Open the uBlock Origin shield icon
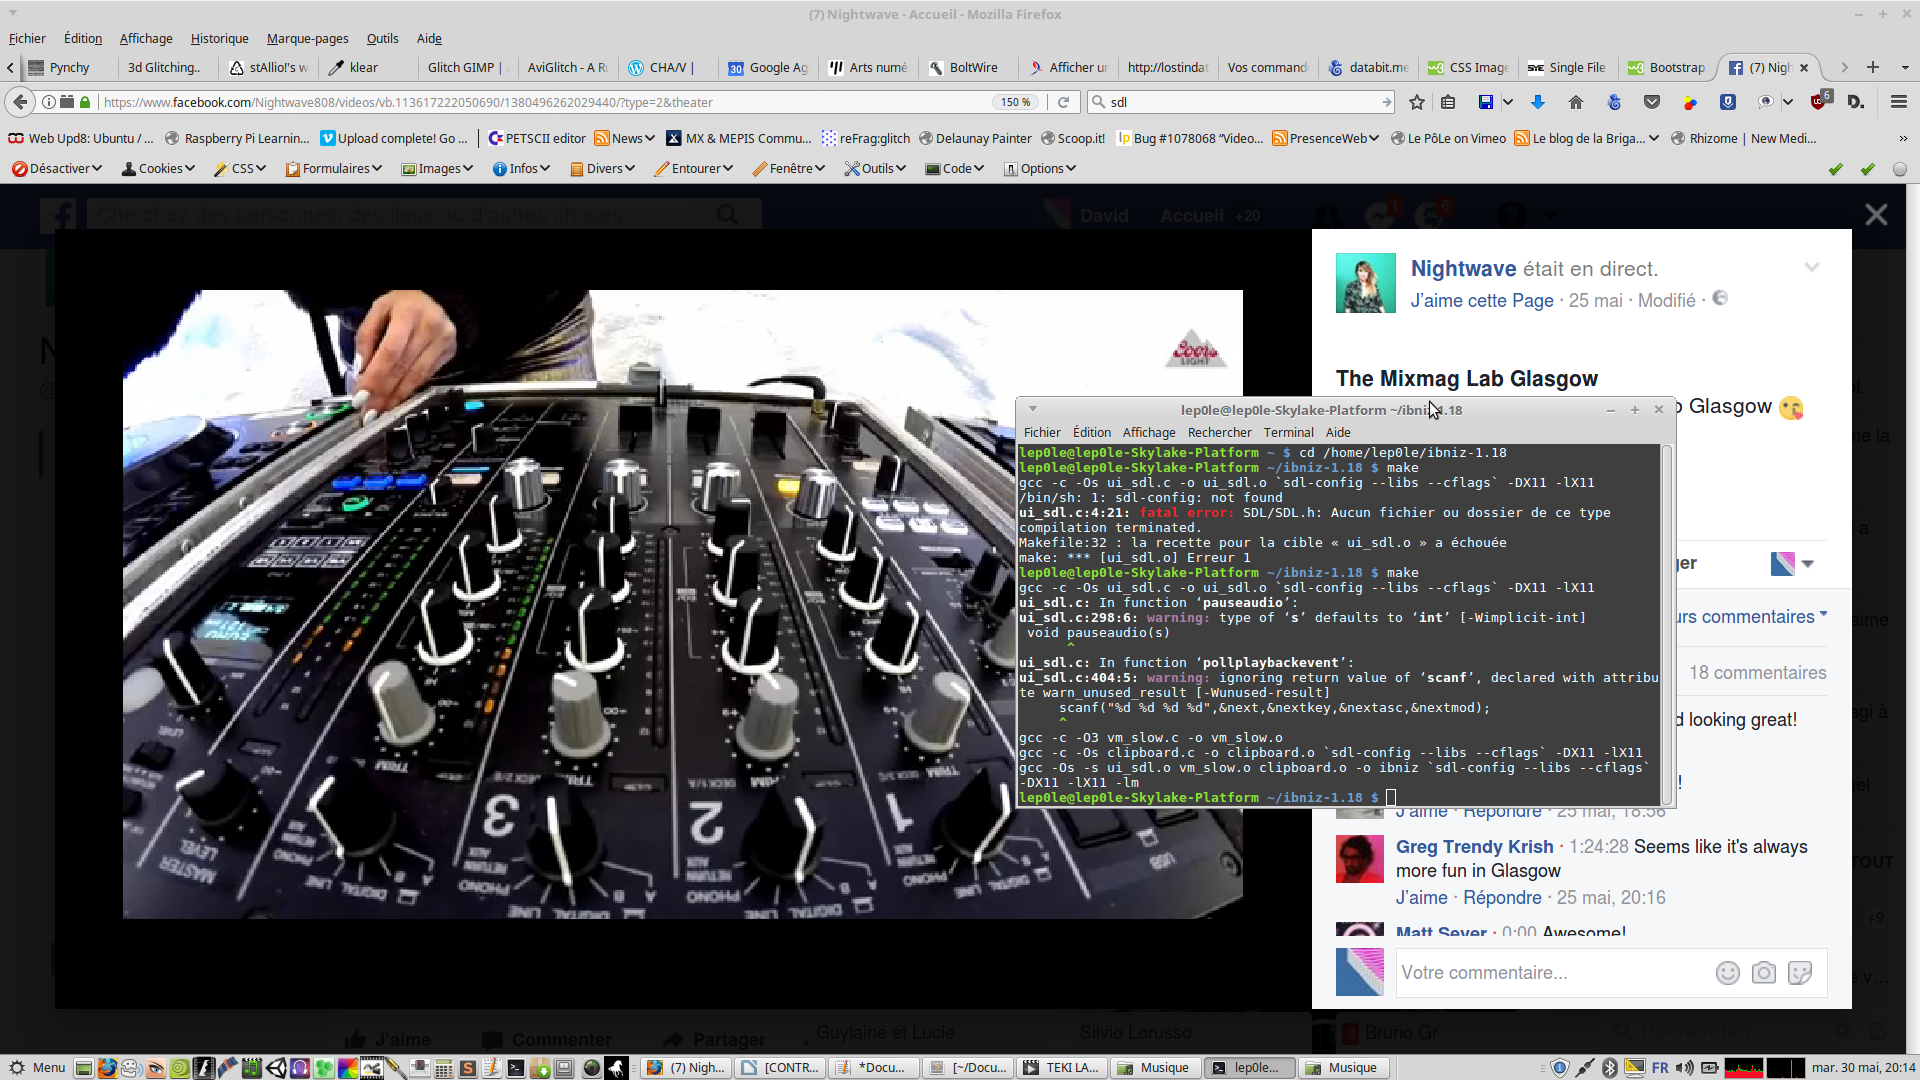The width and height of the screenshot is (1920, 1080). tap(1819, 102)
